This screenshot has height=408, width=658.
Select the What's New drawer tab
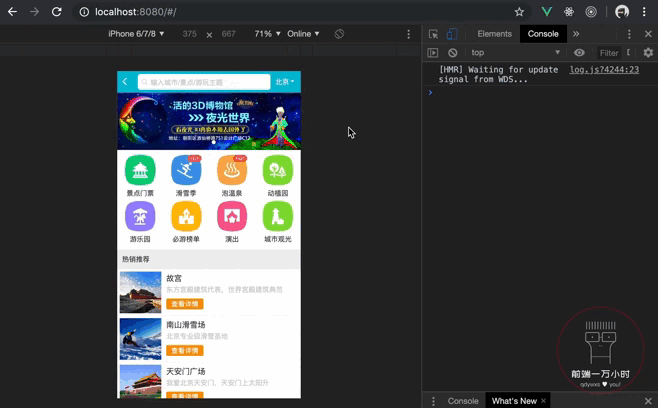click(514, 401)
